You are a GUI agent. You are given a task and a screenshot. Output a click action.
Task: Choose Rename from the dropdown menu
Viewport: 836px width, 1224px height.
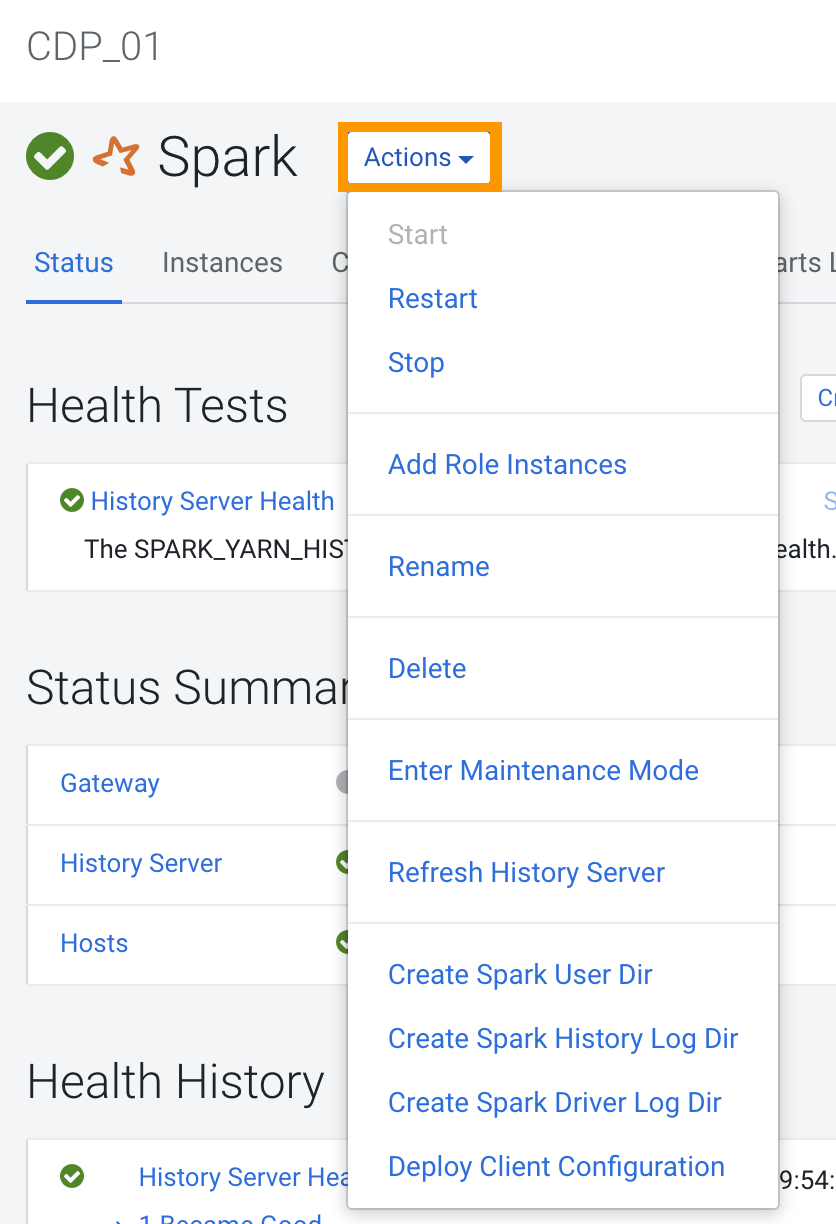(x=439, y=567)
